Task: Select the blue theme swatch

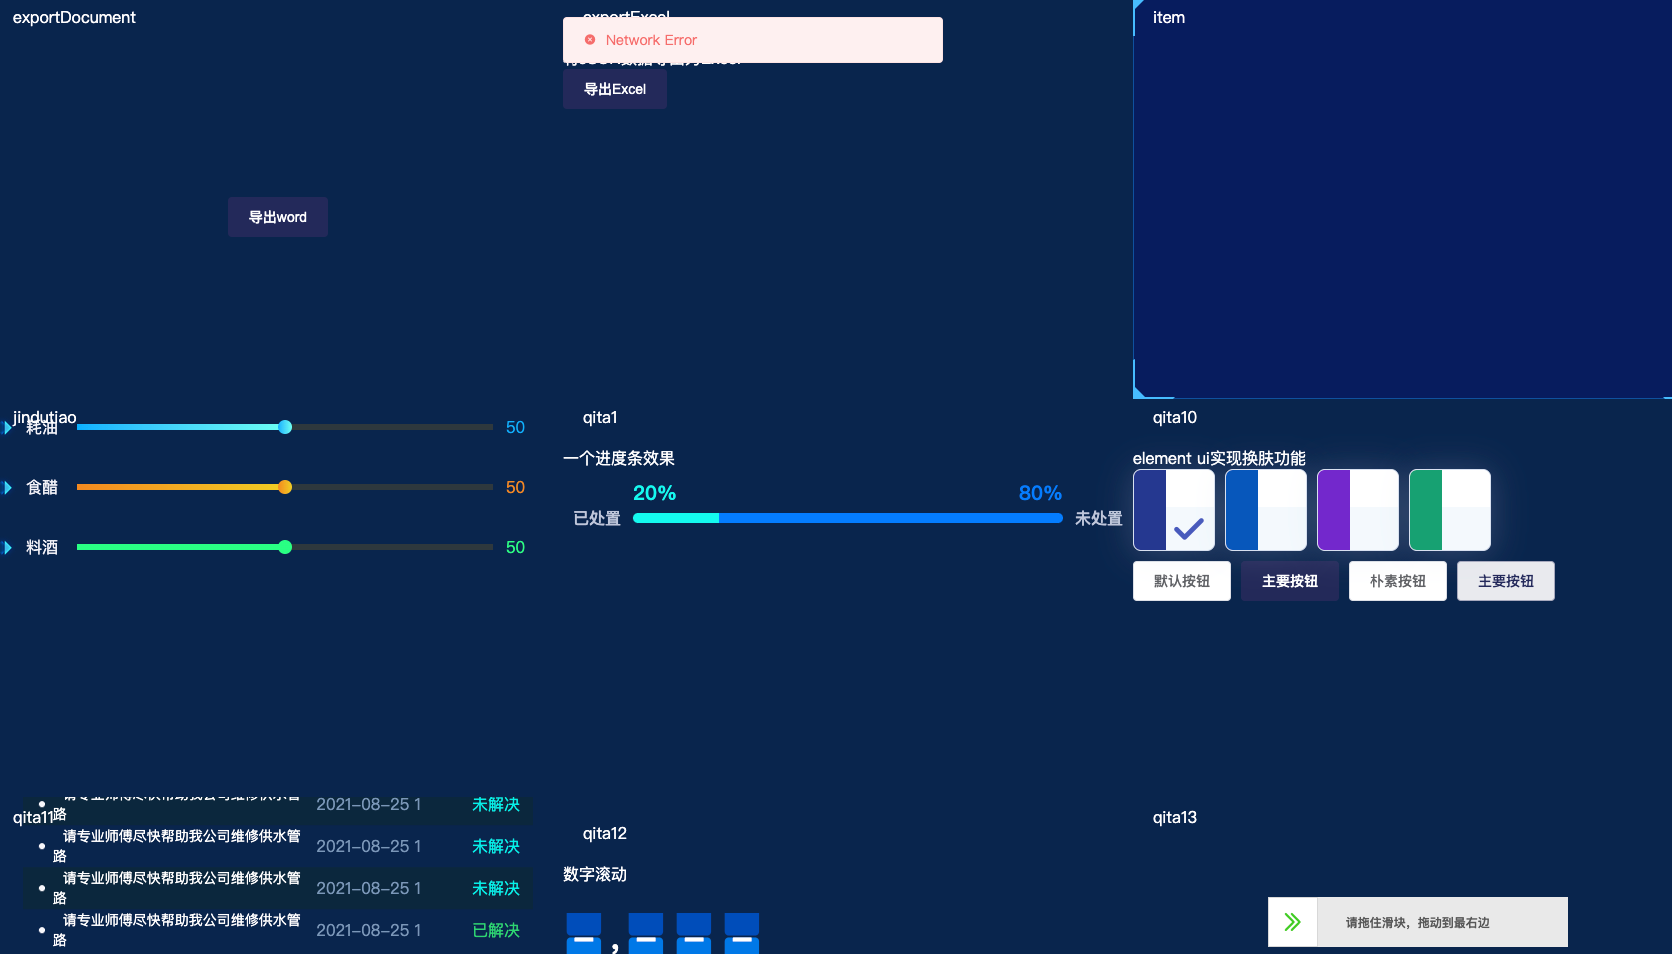Action: point(1266,510)
